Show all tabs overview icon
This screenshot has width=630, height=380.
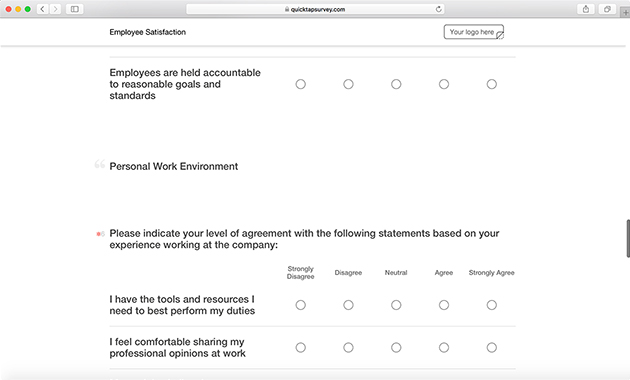[607, 9]
